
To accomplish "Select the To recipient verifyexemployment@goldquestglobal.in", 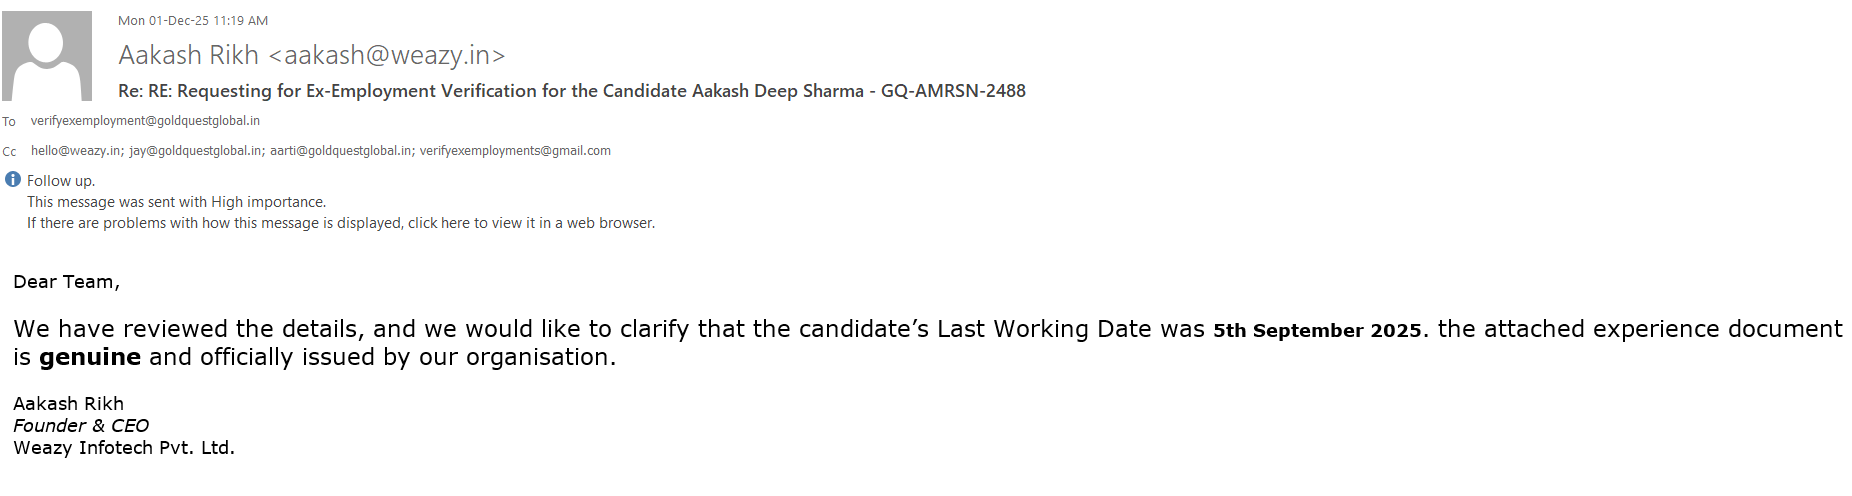I will [x=145, y=121].
